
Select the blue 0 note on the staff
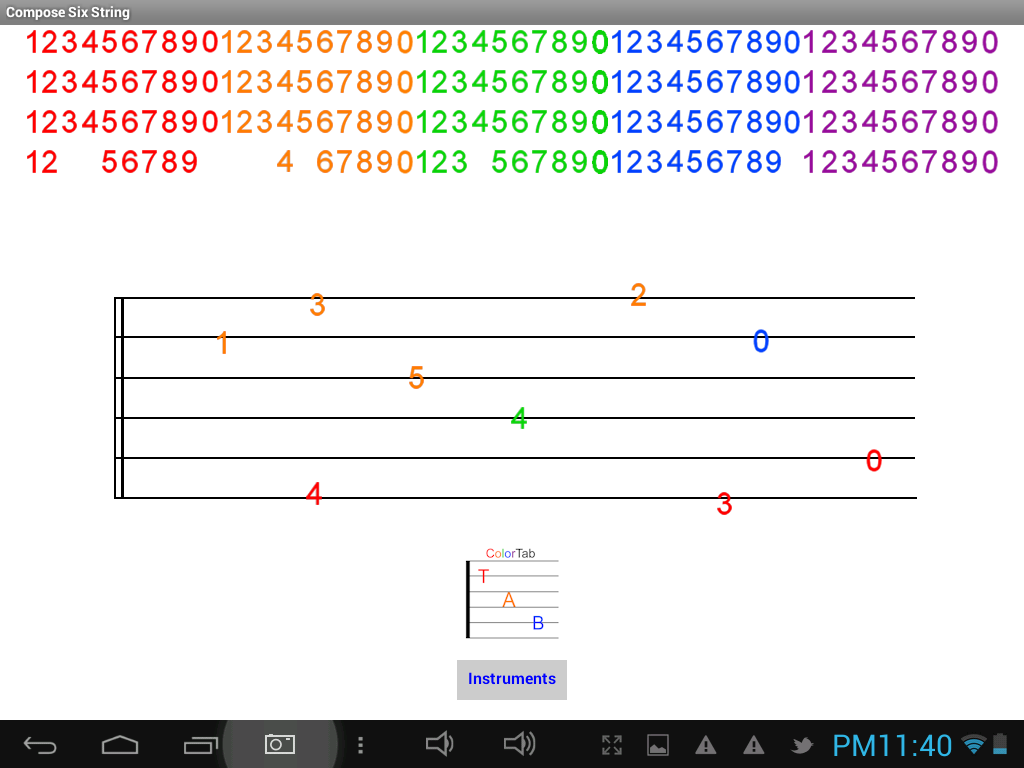(x=761, y=342)
